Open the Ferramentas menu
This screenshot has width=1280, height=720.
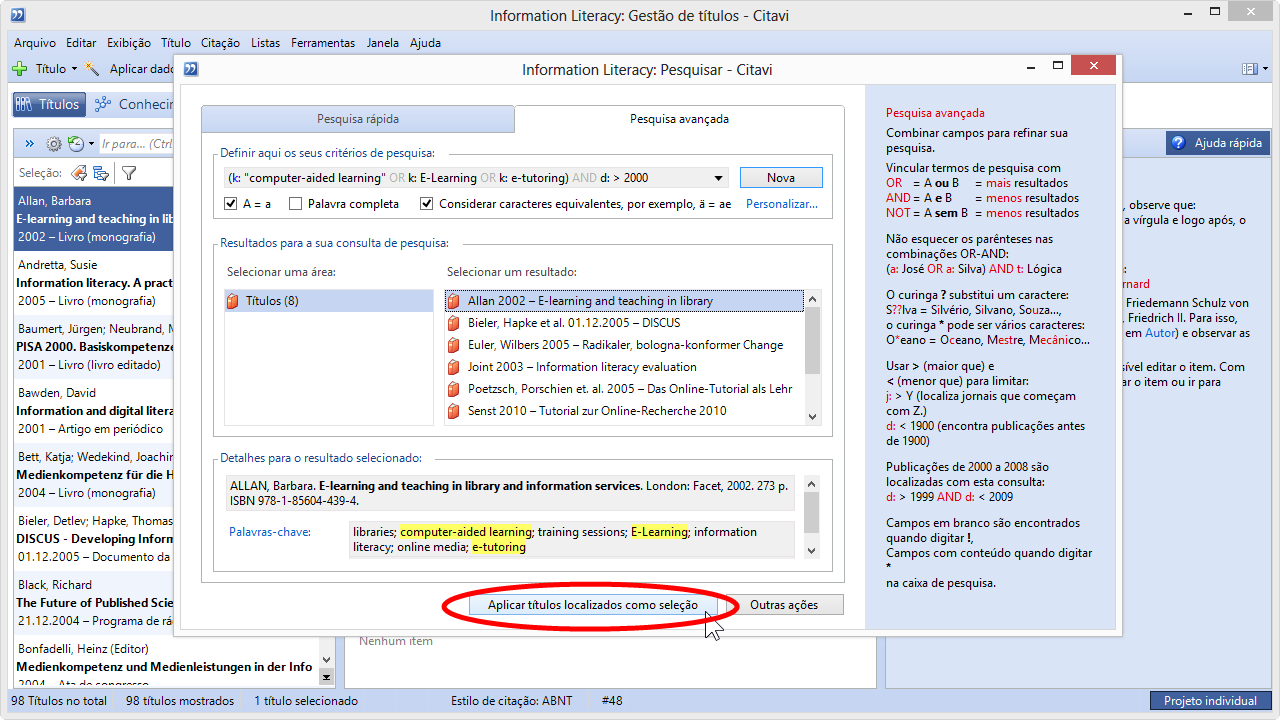pos(323,43)
